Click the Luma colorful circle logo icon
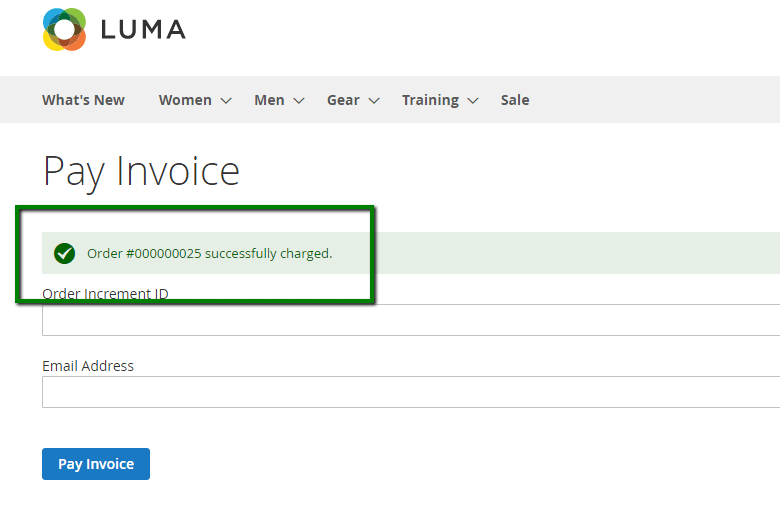Image resolution: width=780 pixels, height=532 pixels. click(64, 29)
